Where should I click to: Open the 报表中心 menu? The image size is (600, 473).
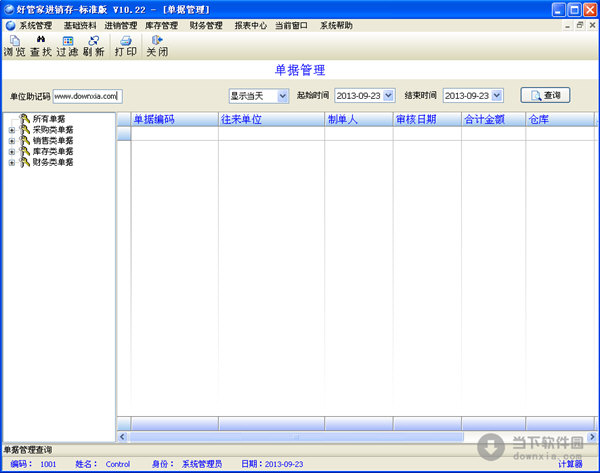click(x=250, y=25)
